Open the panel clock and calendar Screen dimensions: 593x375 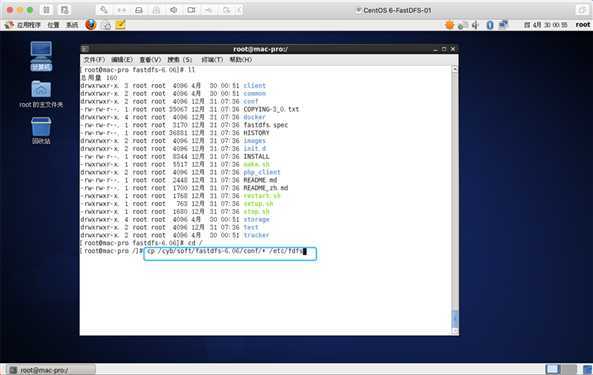(x=546, y=25)
